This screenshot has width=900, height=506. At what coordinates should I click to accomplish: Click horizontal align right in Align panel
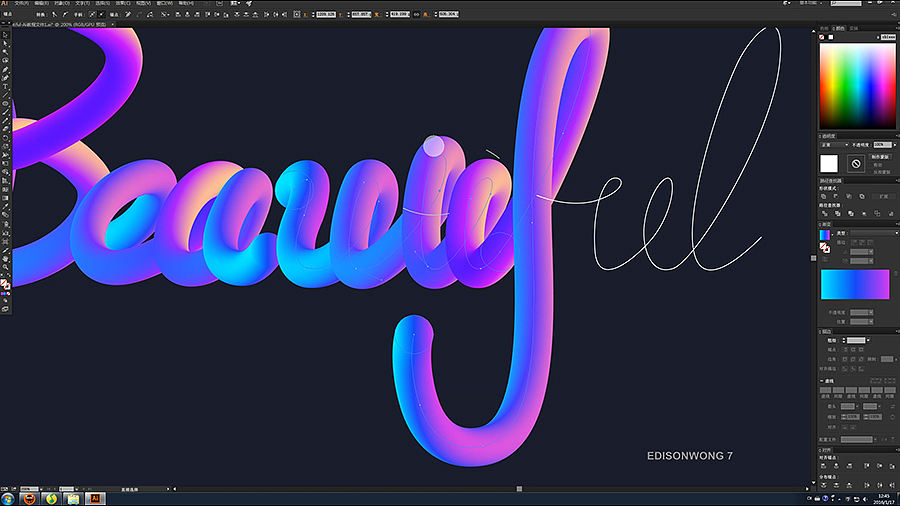848,466
